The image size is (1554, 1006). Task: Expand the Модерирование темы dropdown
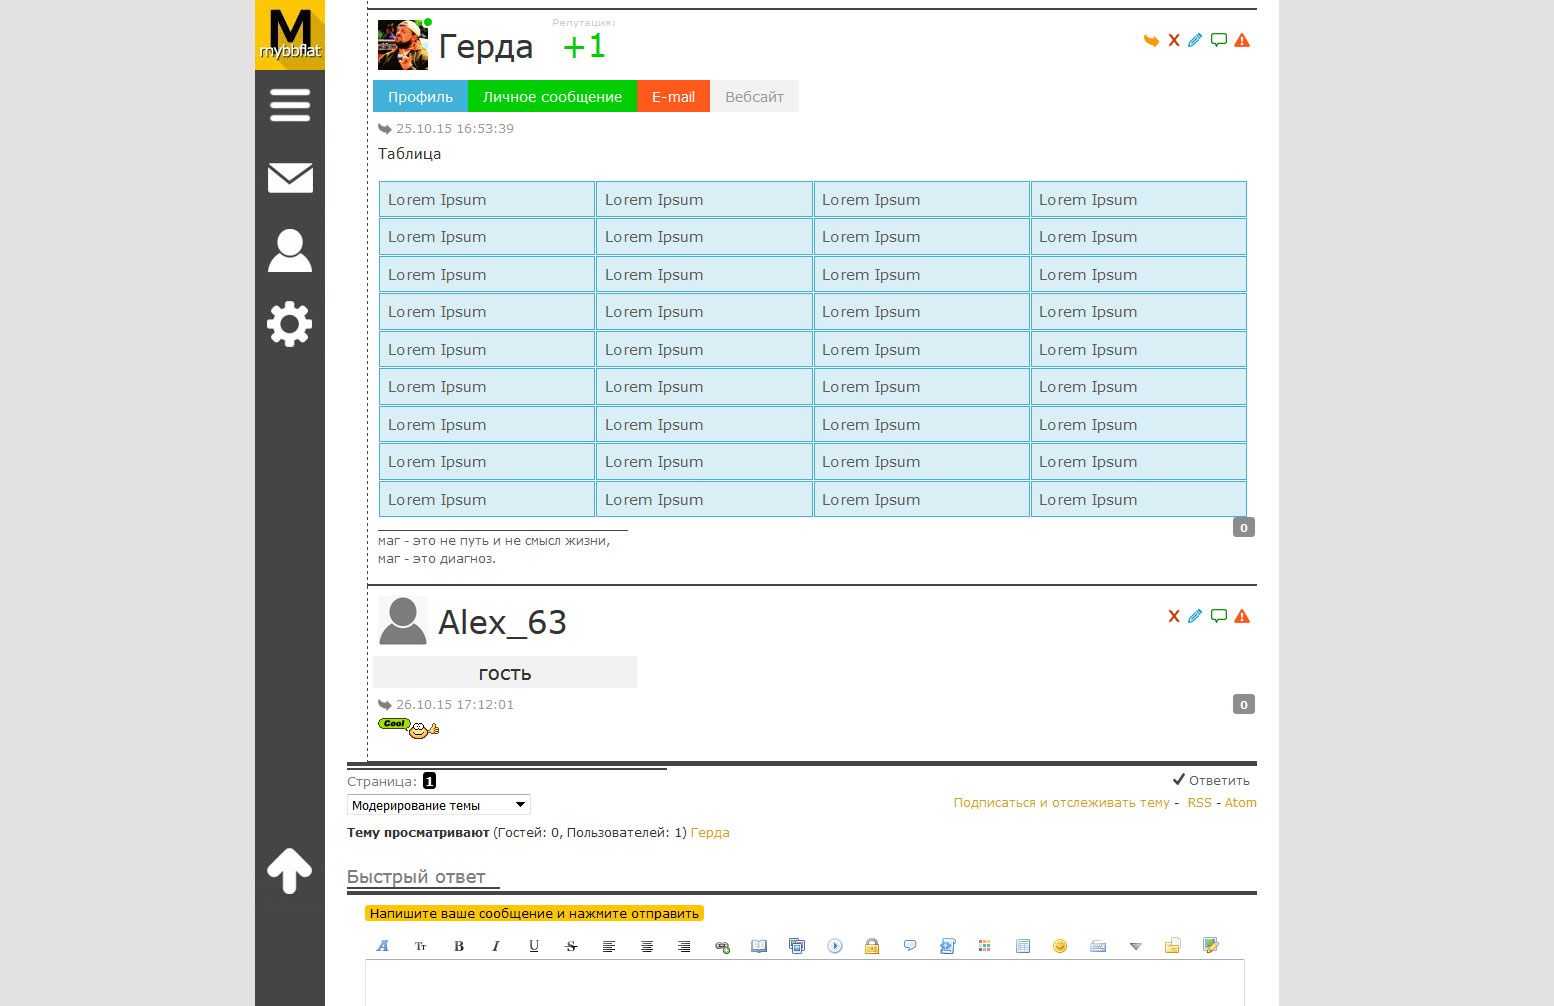tap(438, 805)
